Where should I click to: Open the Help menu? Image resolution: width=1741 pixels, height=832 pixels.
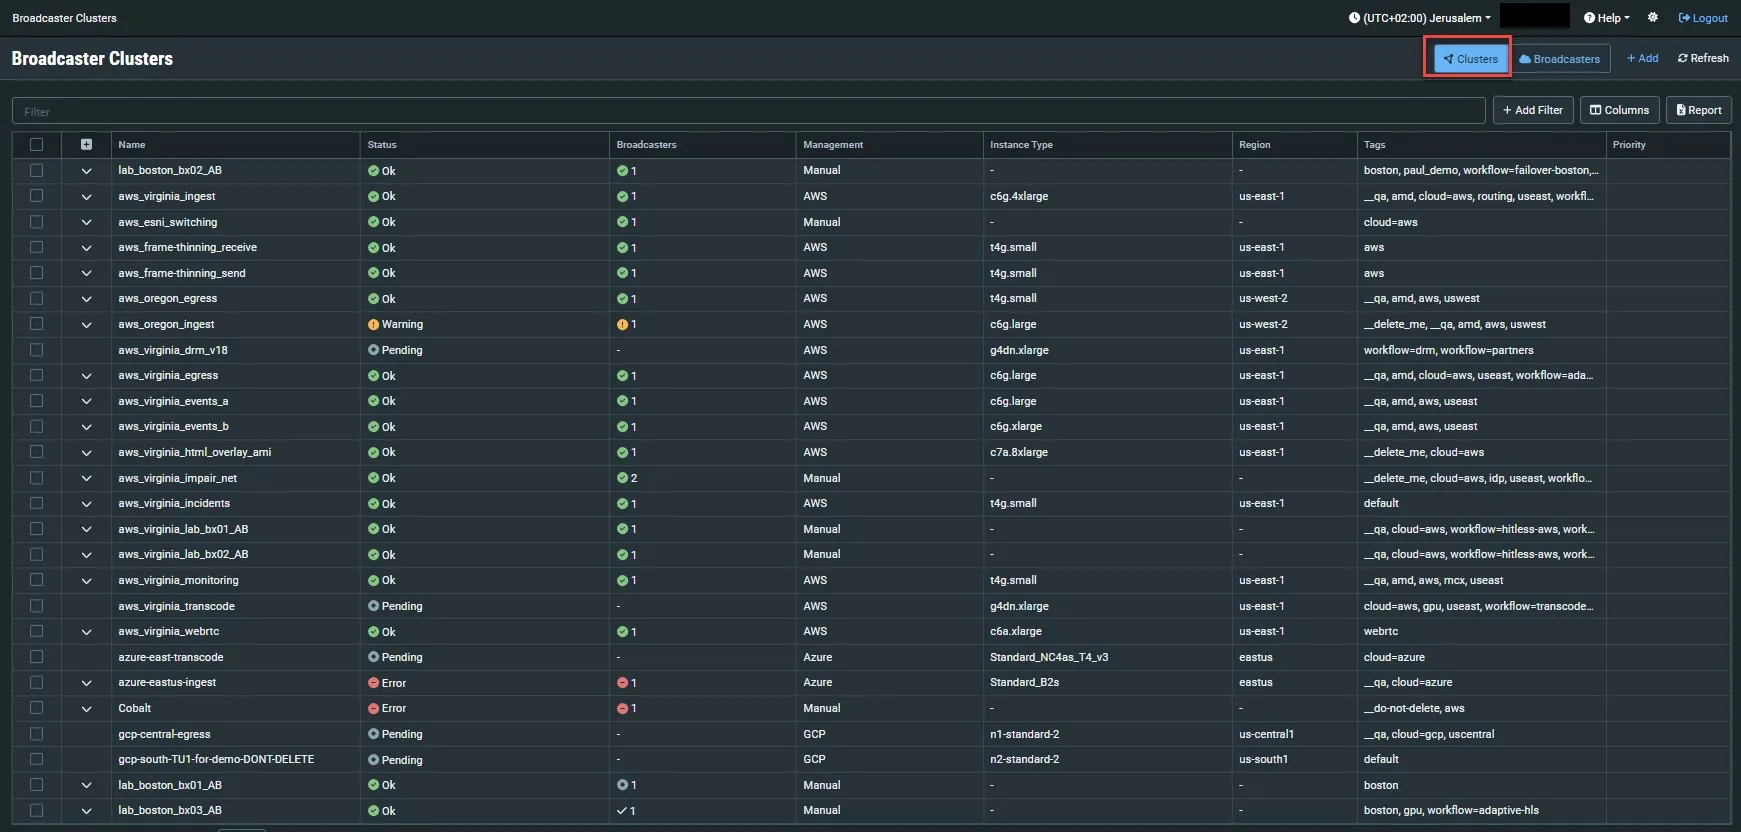(x=1607, y=18)
